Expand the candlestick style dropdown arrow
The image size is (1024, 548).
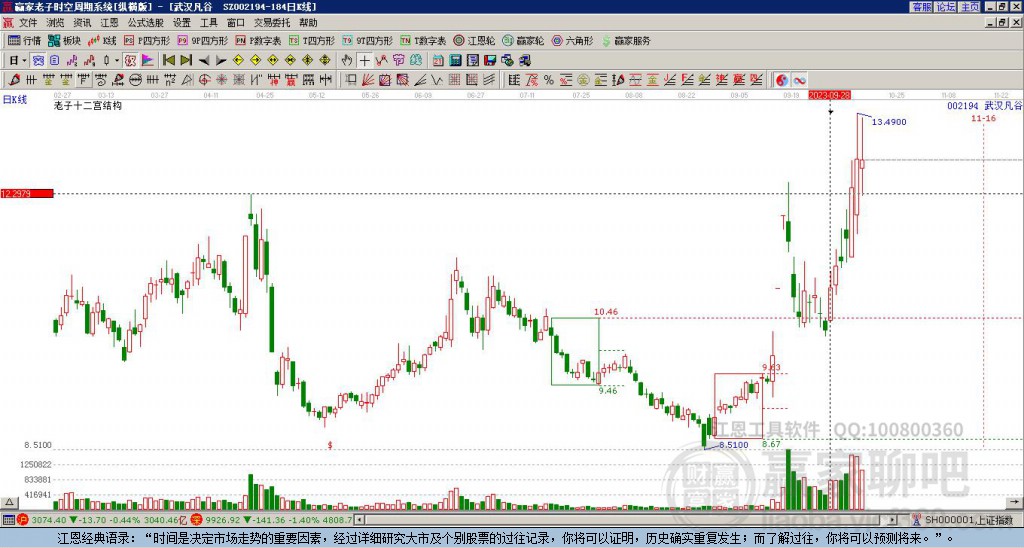click(117, 60)
